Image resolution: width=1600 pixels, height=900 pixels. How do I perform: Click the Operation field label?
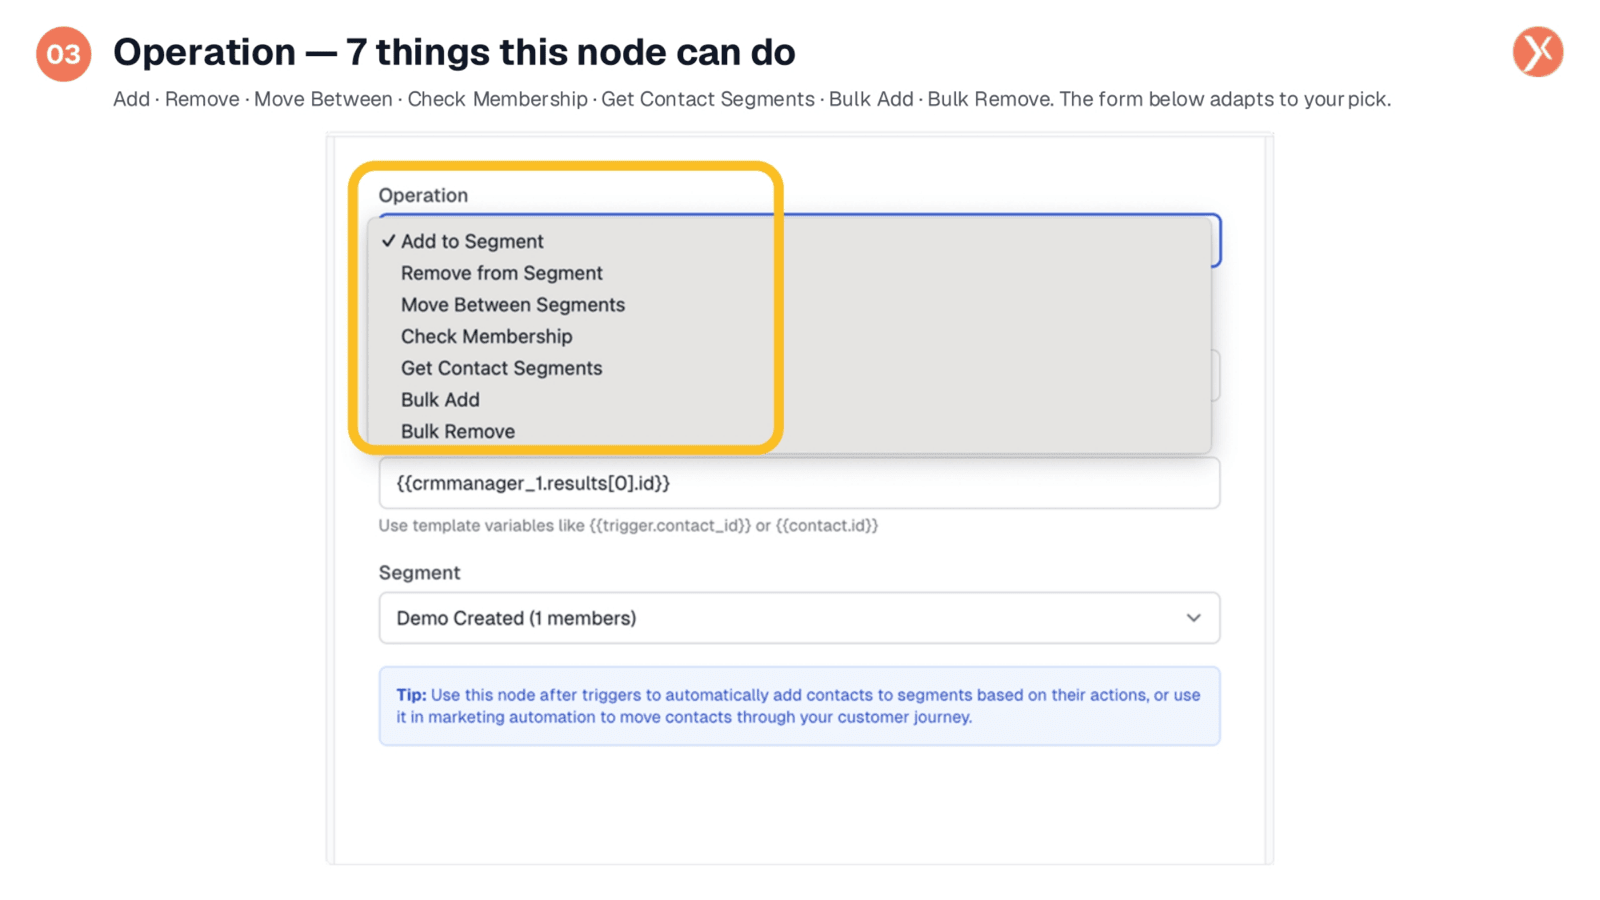pos(423,195)
